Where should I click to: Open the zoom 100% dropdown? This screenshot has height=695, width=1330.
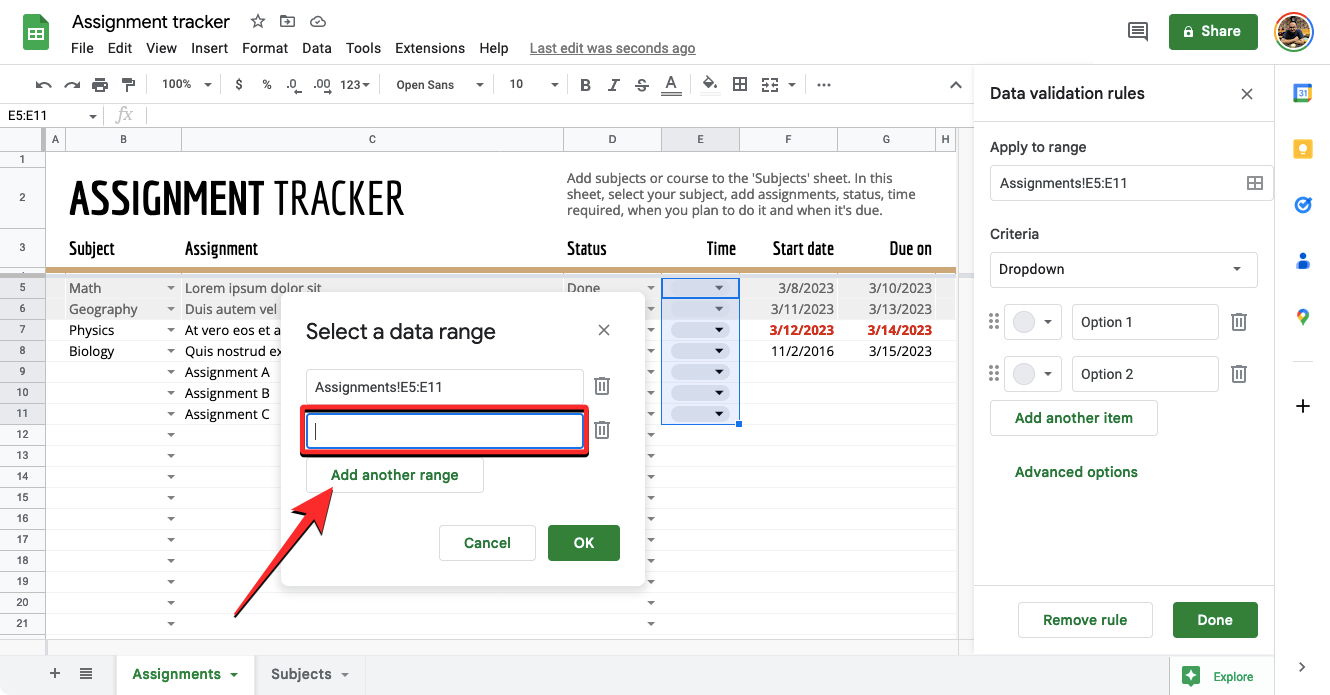click(x=186, y=85)
